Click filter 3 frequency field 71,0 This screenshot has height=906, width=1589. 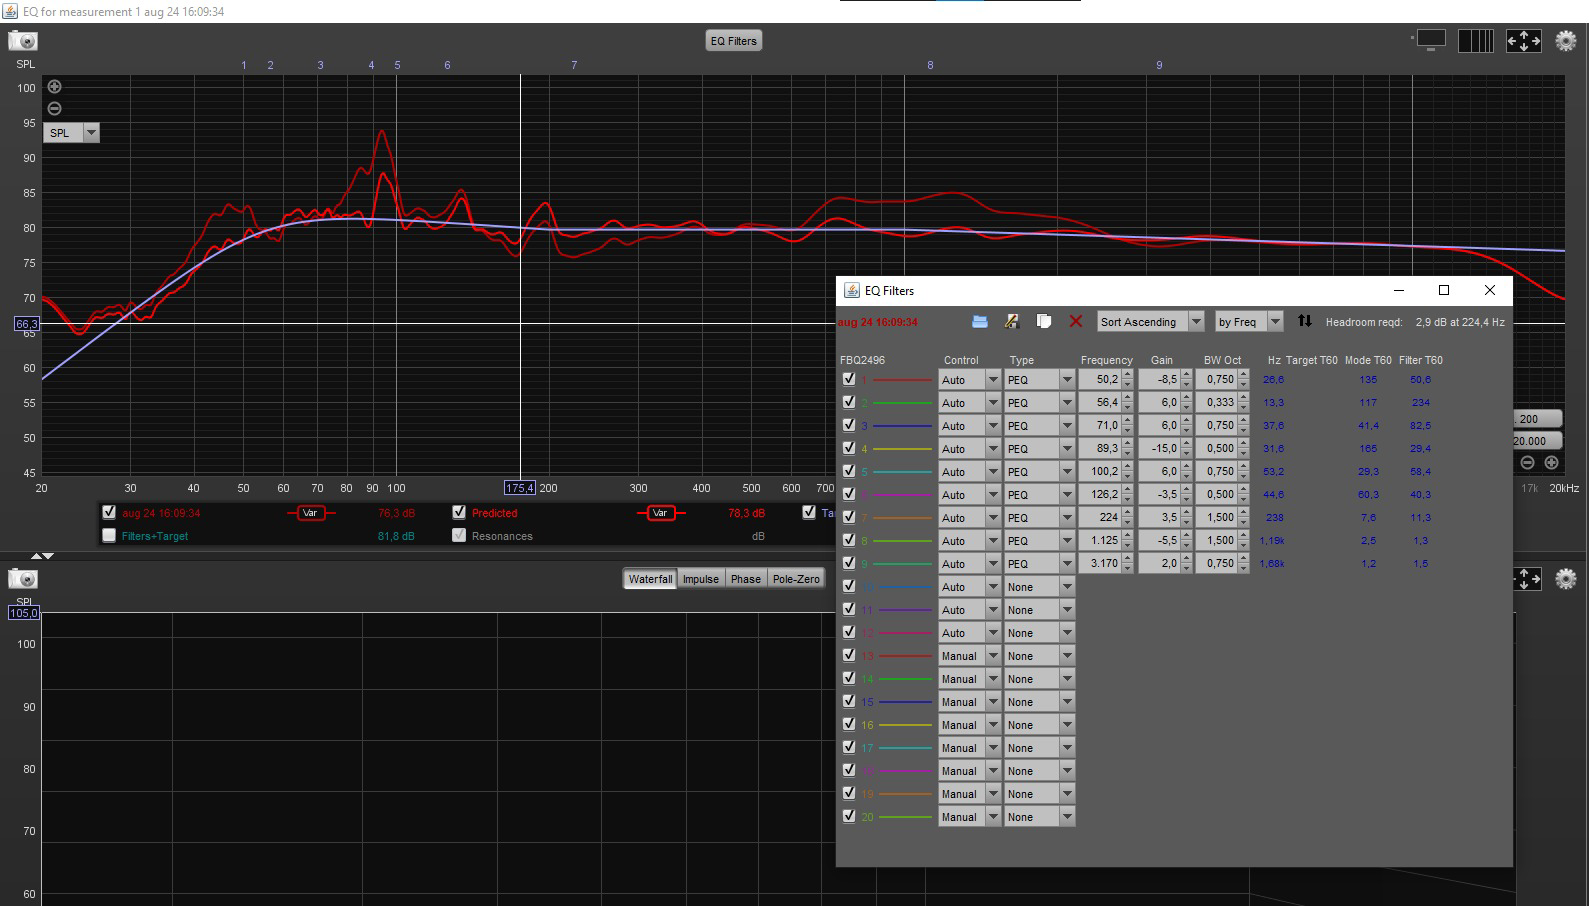(x=1100, y=426)
